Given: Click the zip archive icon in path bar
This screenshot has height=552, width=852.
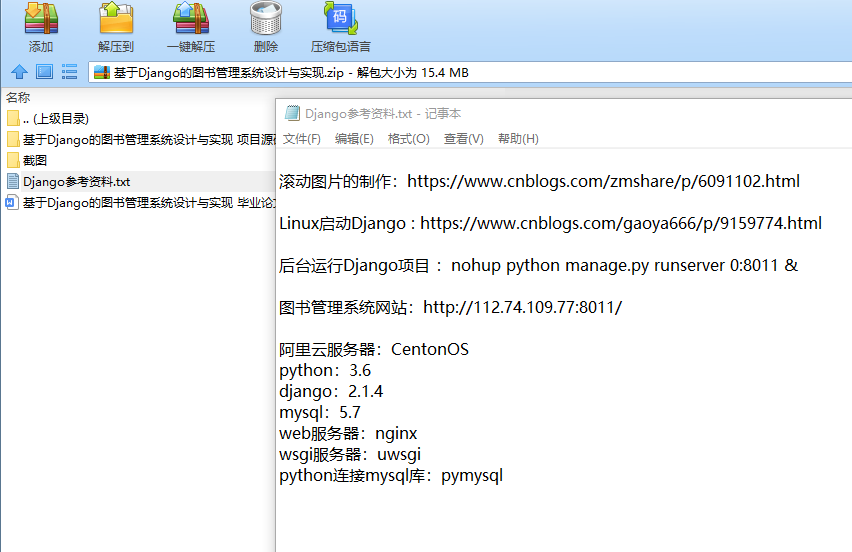Looking at the screenshot, I should (x=102, y=72).
